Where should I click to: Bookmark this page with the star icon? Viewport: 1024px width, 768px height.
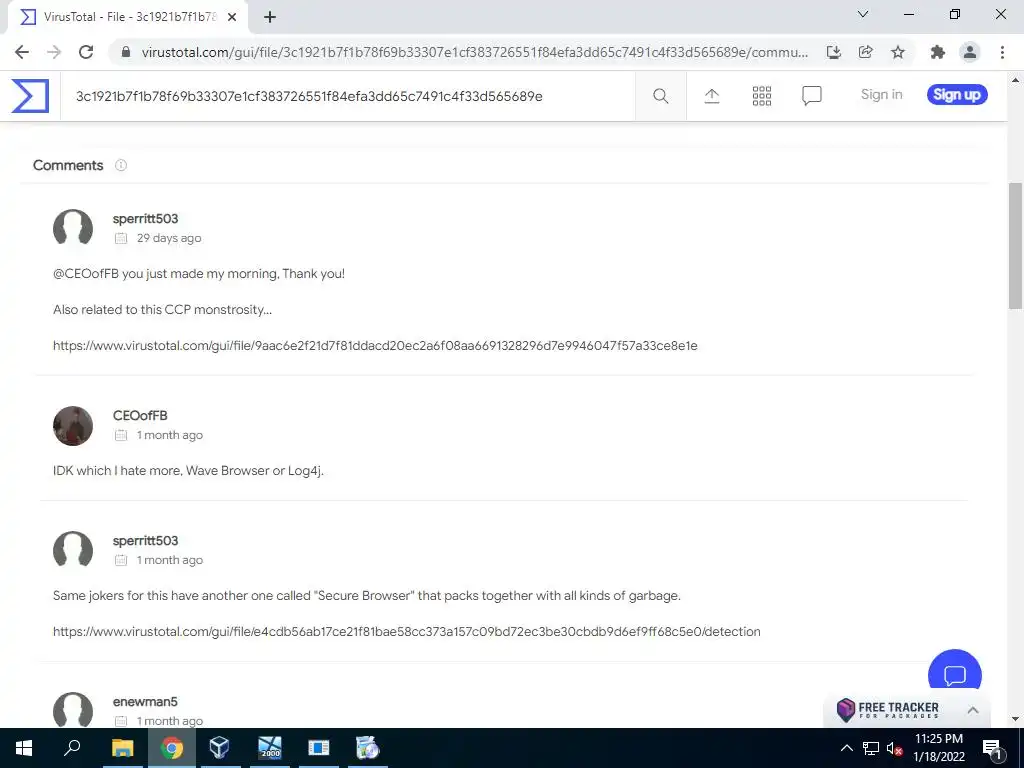898,52
